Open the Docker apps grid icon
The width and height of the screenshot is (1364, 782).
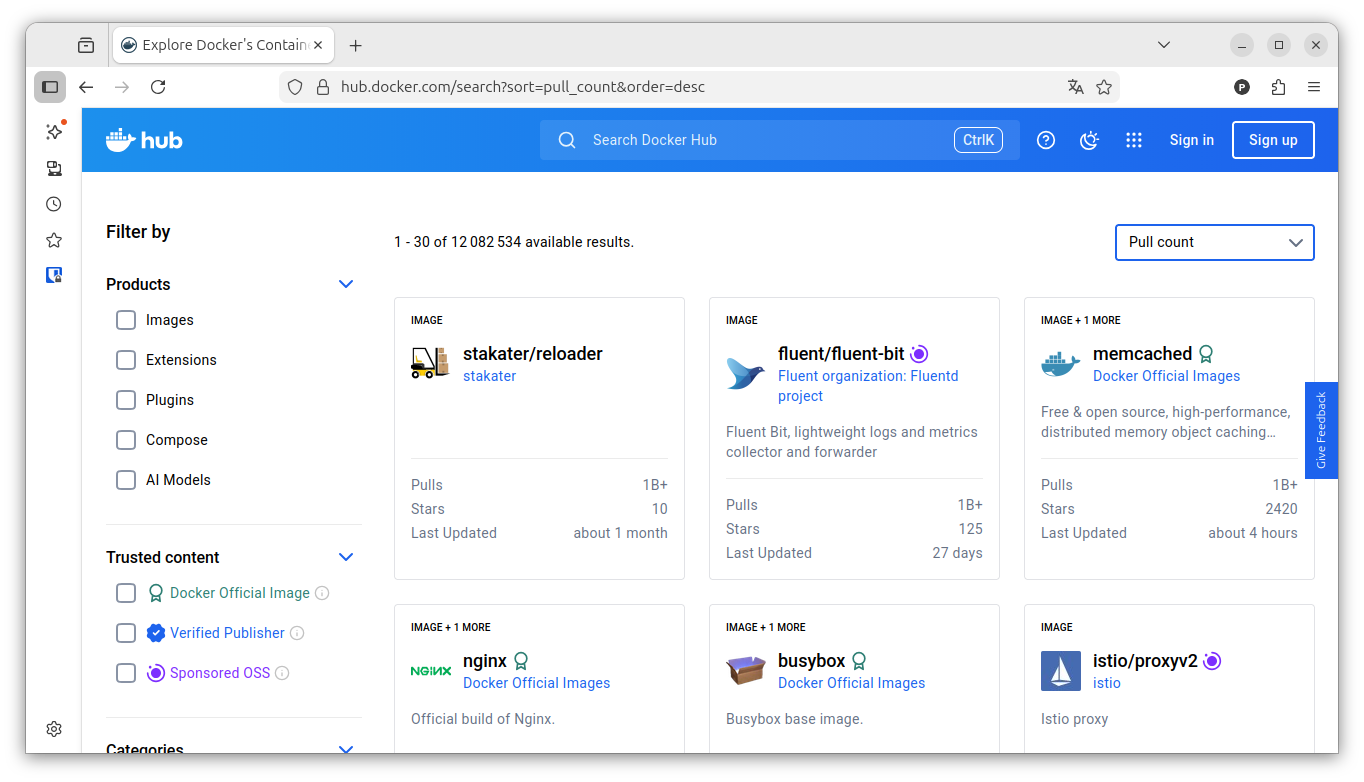tap(1133, 140)
